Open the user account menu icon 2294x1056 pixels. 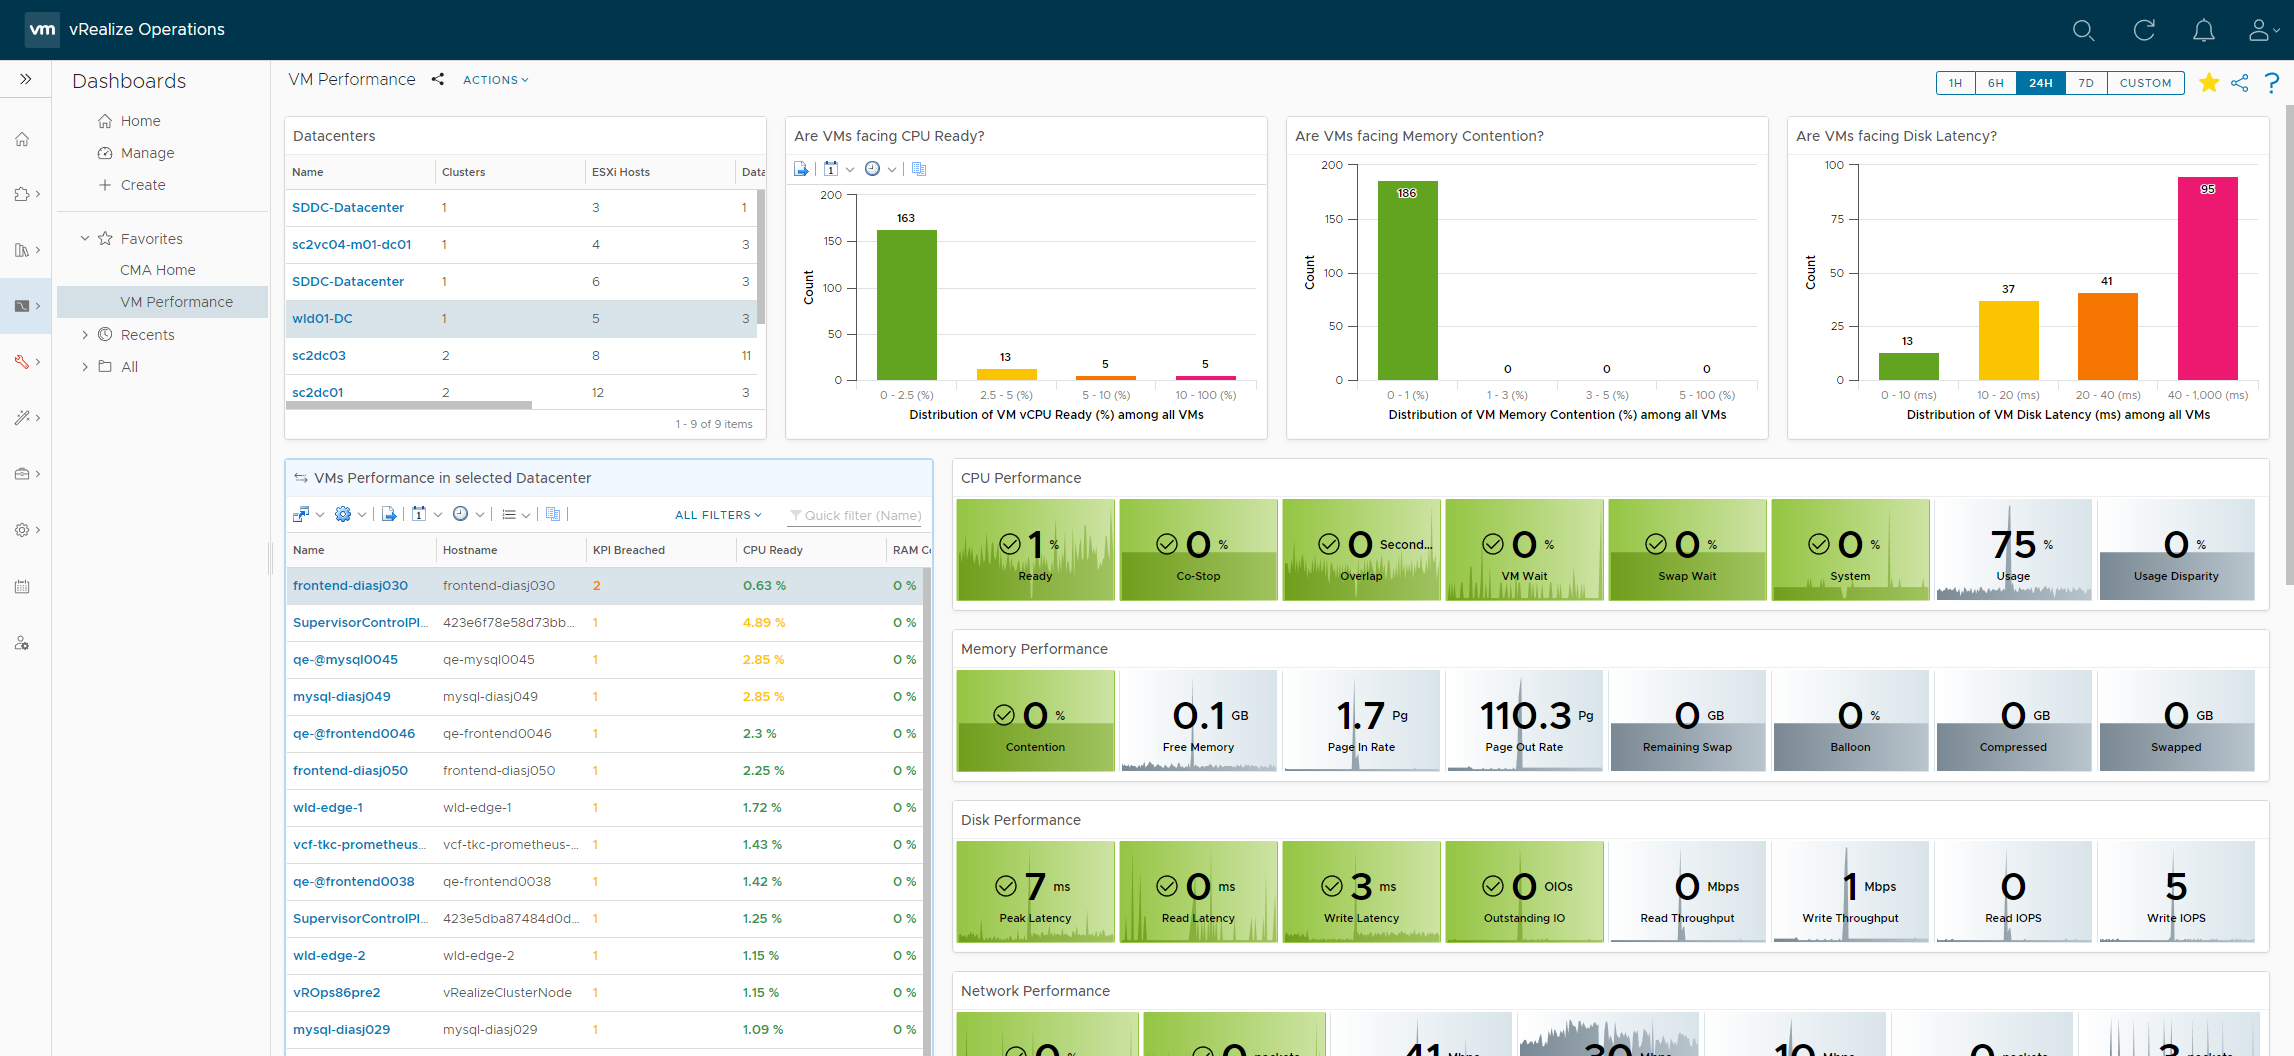pos(2260,30)
